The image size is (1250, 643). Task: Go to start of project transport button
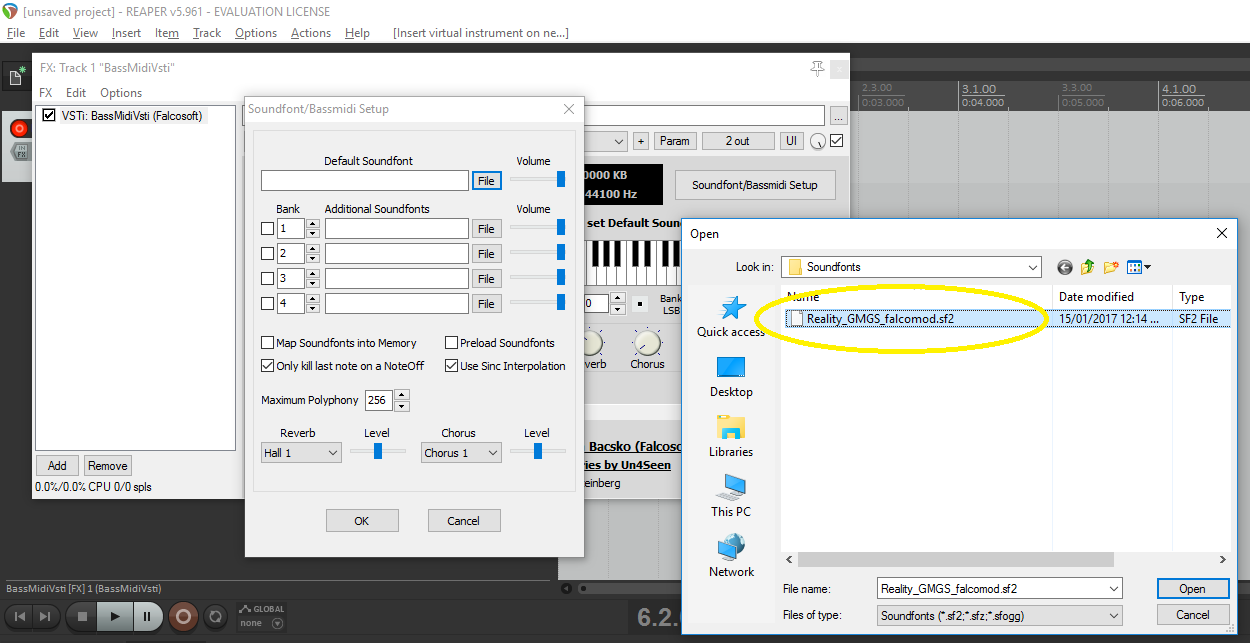[19, 616]
